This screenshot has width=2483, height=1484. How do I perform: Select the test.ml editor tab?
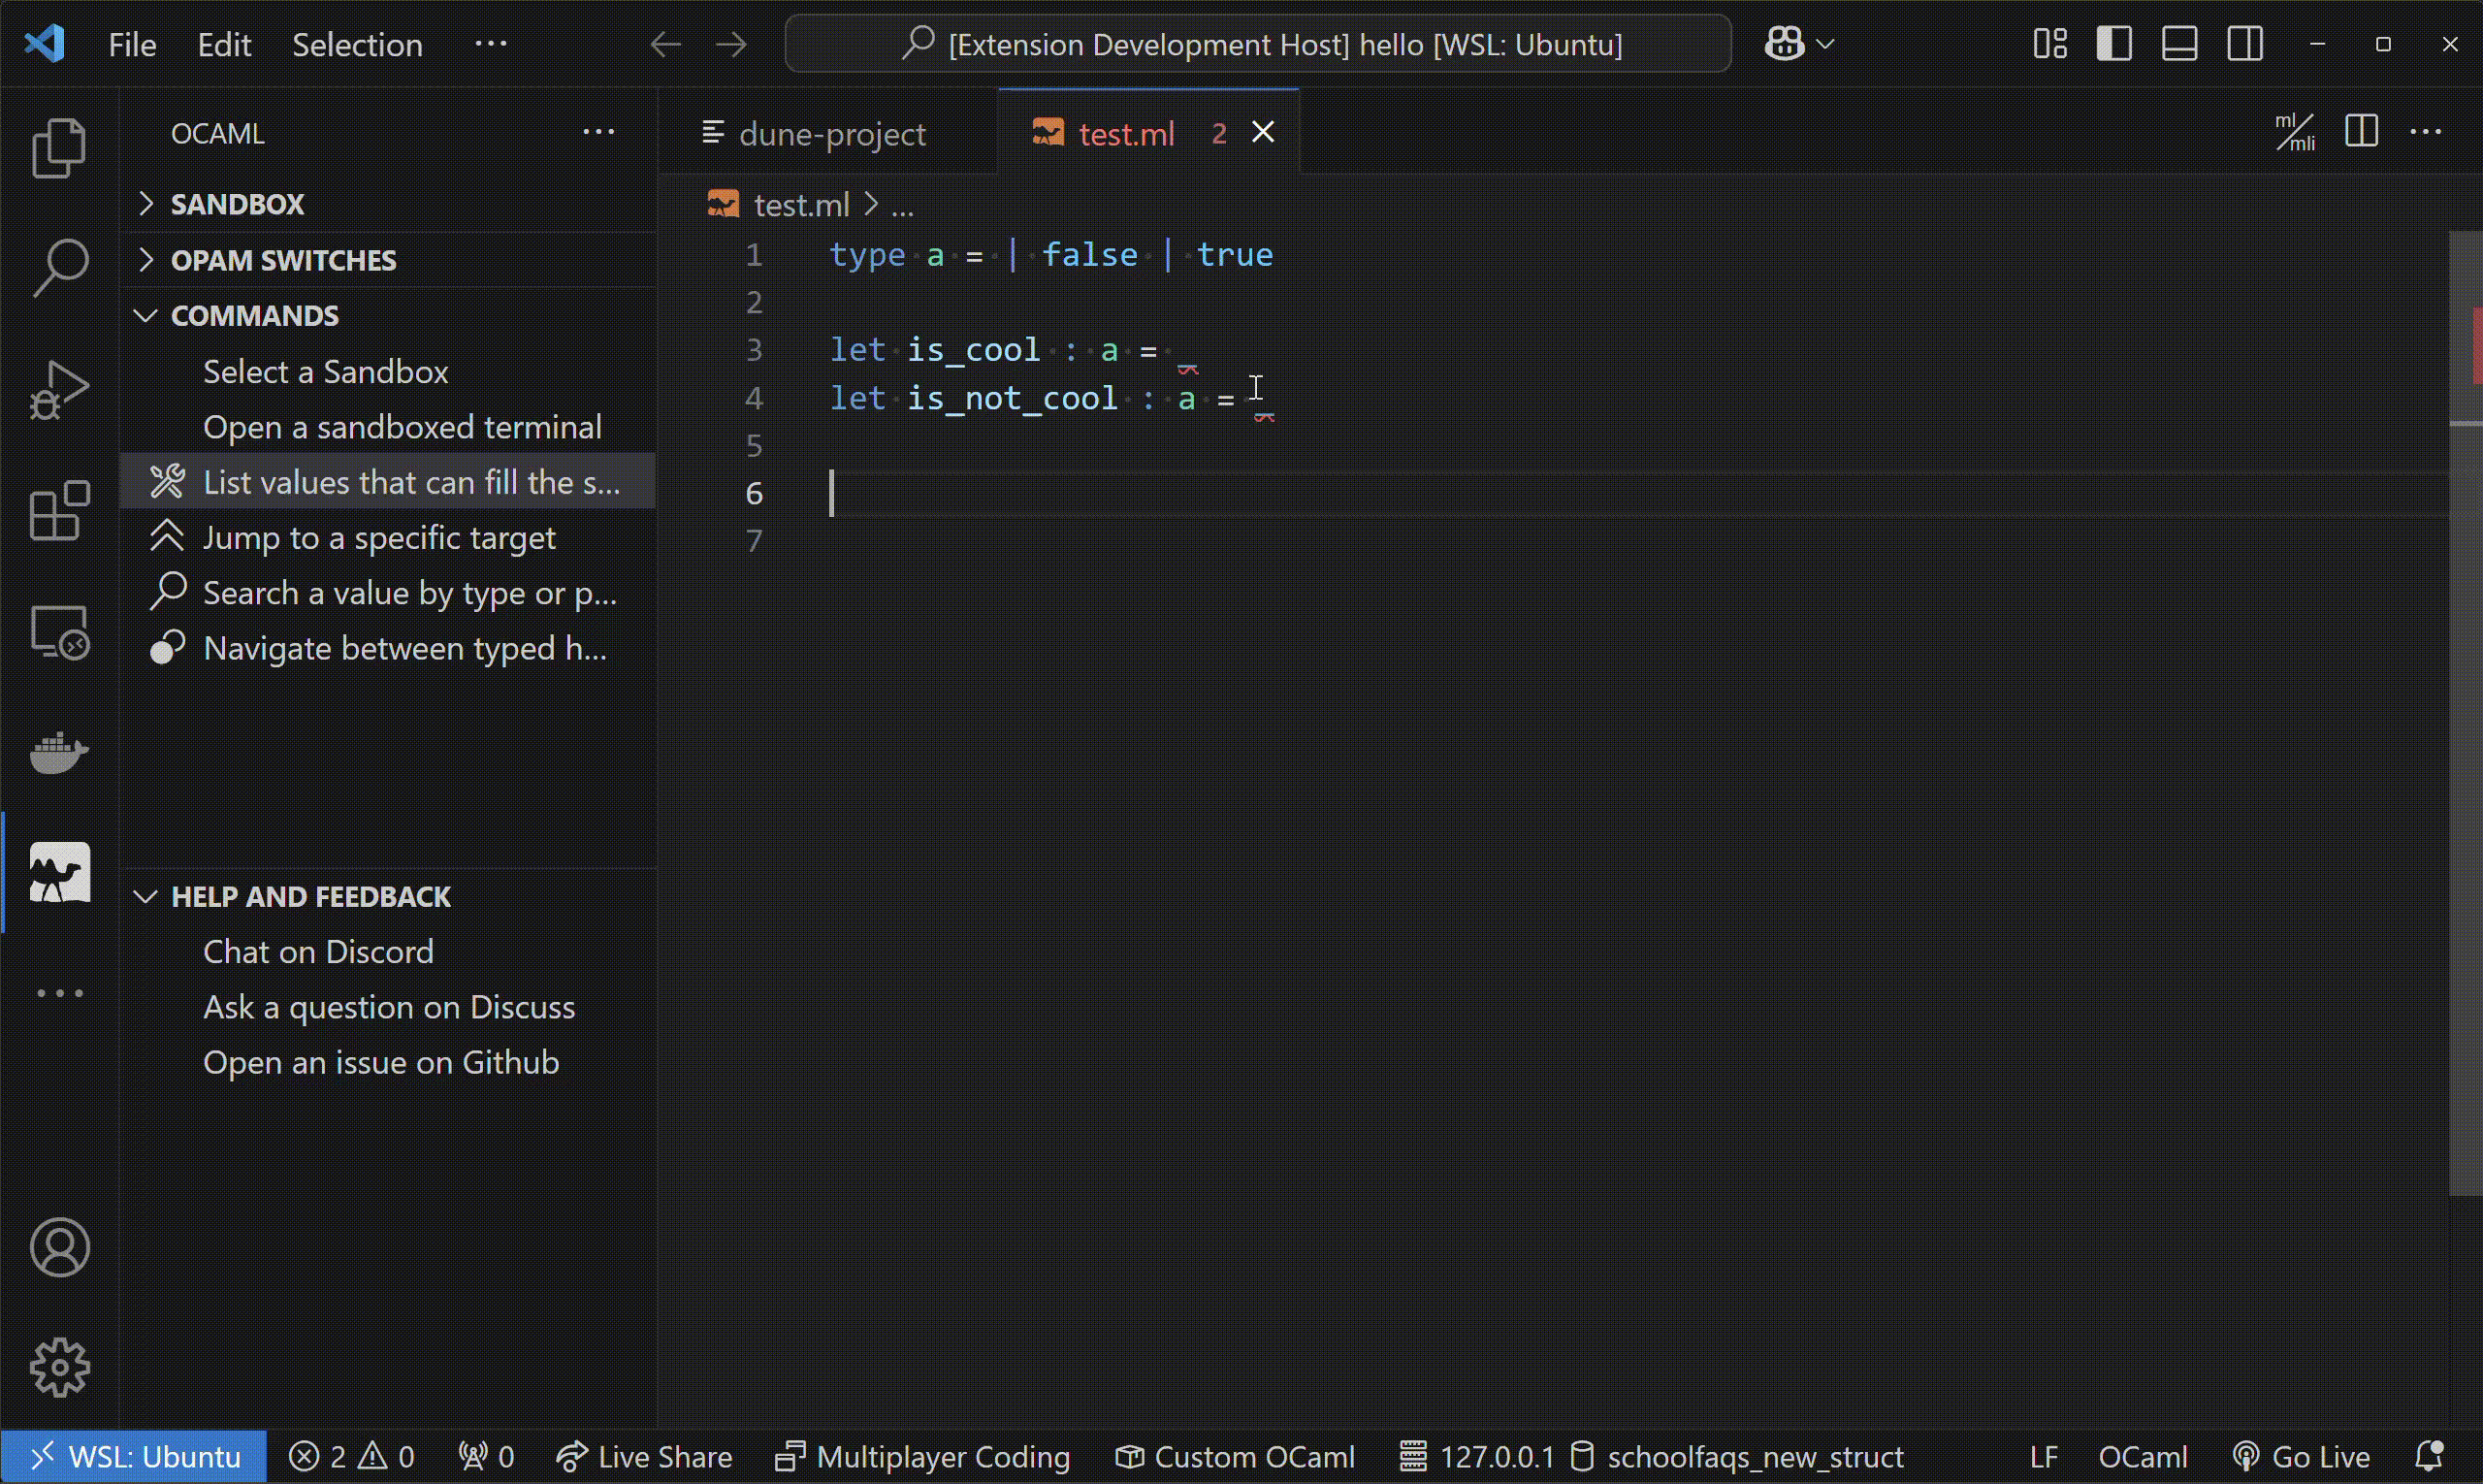(x=1125, y=133)
